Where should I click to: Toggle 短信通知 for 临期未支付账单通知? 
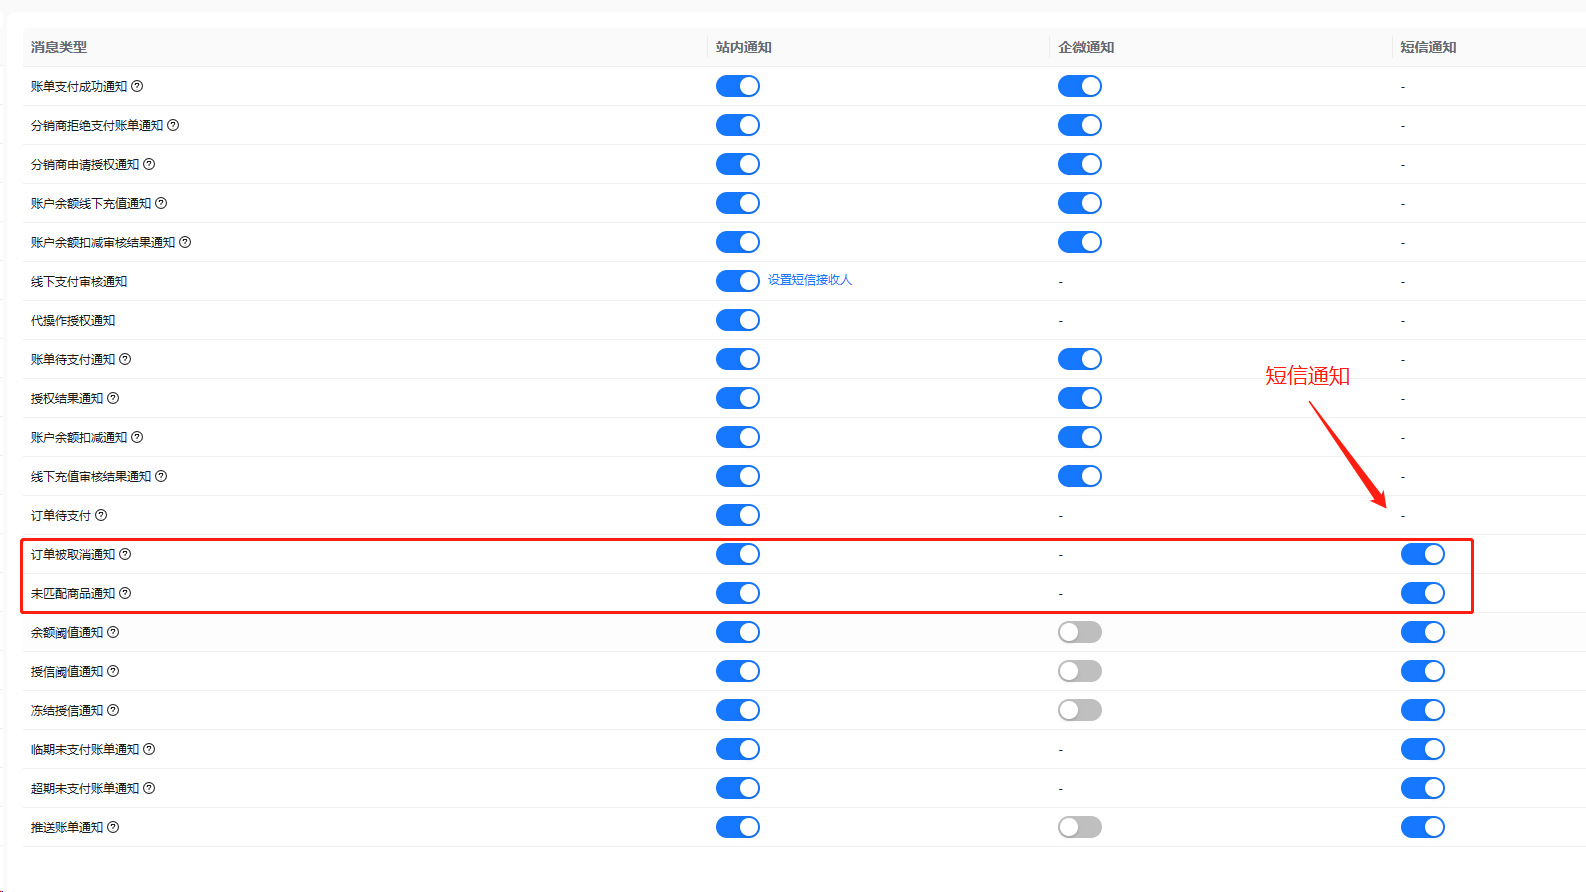[1423, 749]
